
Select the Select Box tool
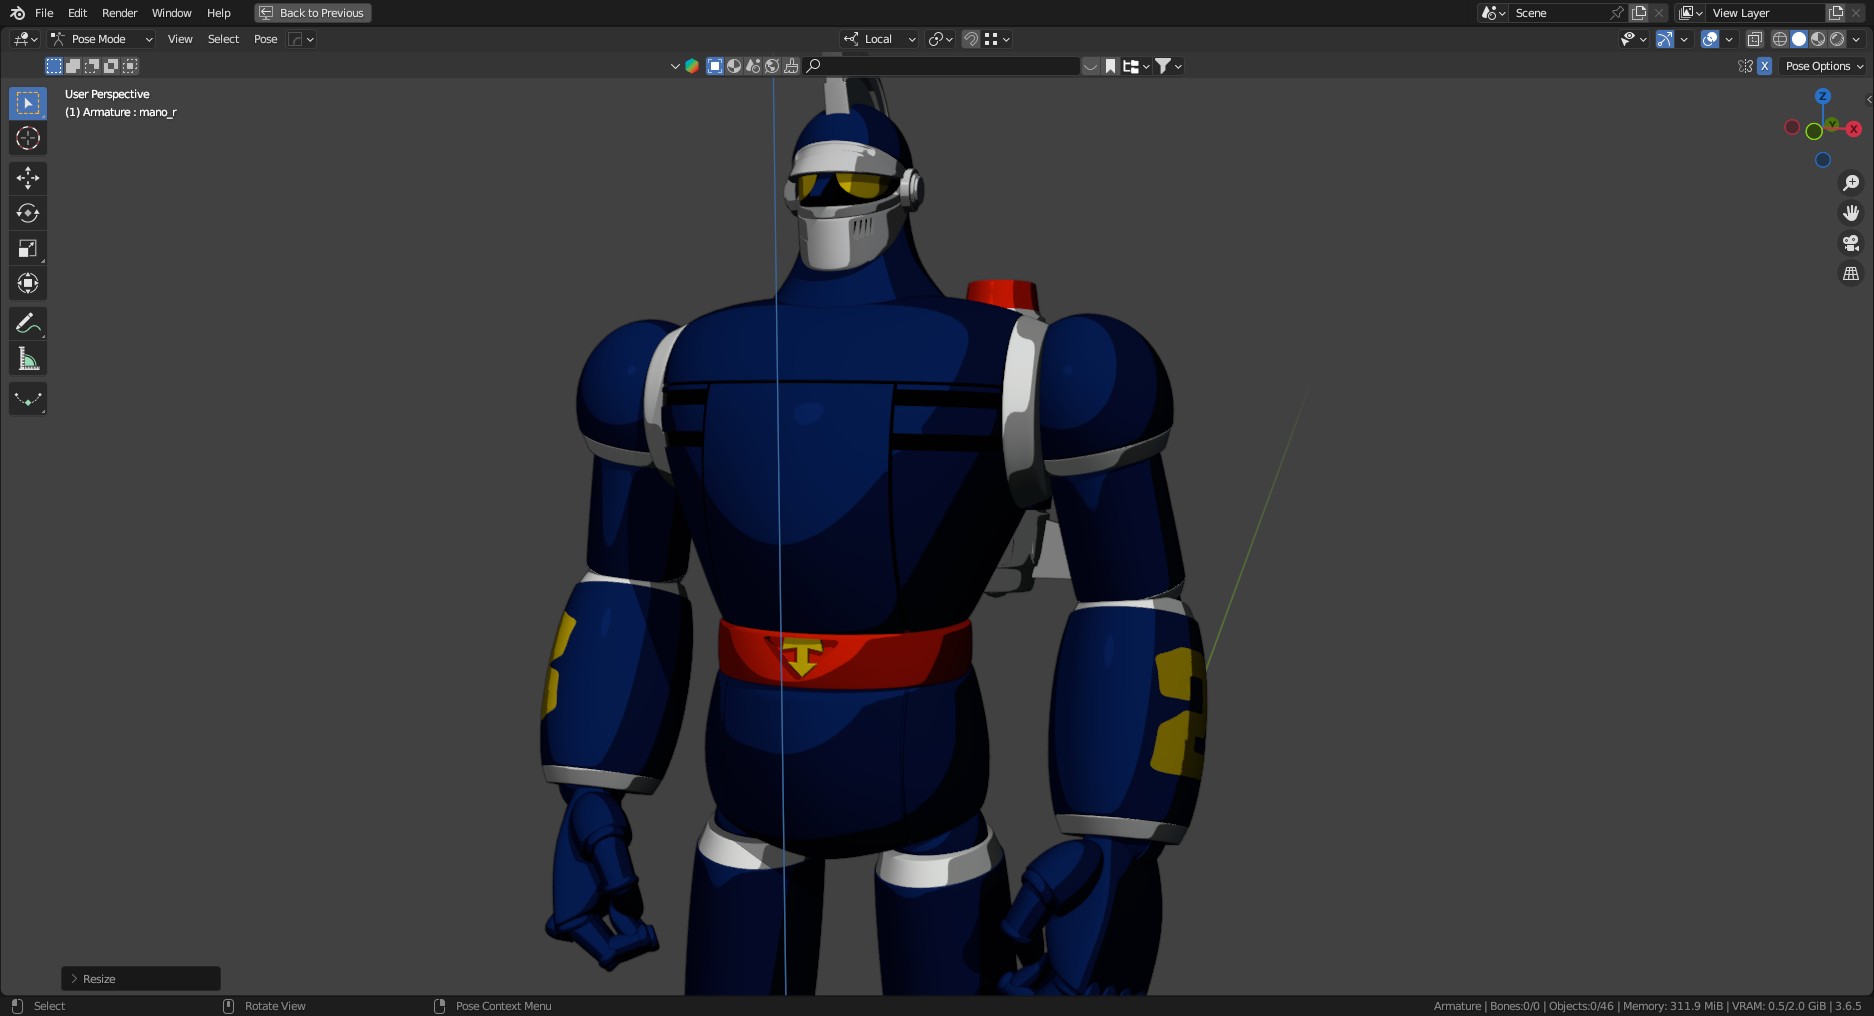pyautogui.click(x=28, y=103)
